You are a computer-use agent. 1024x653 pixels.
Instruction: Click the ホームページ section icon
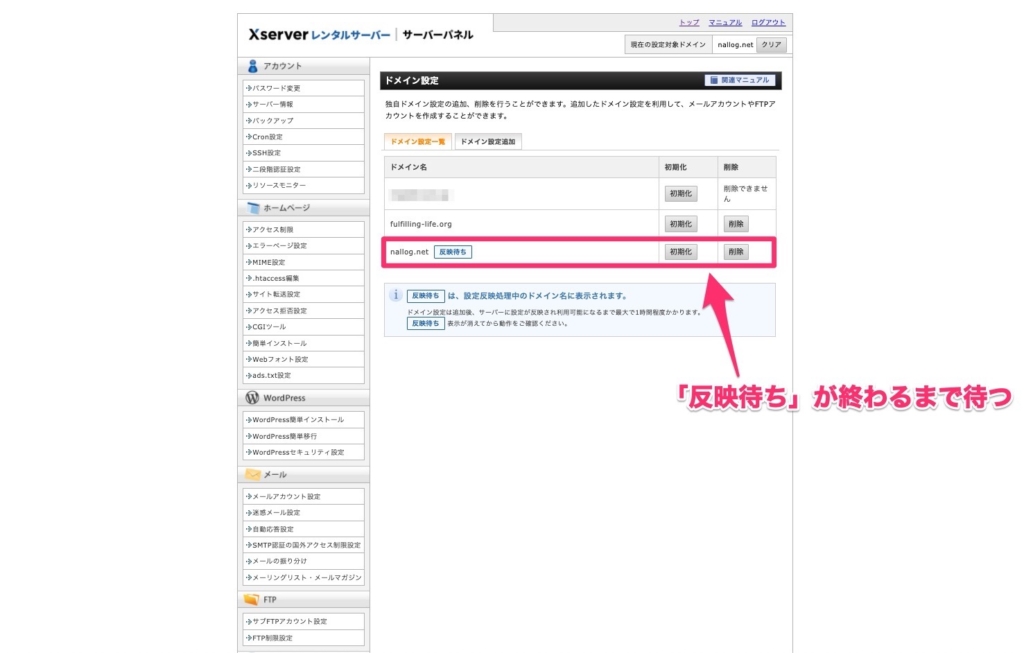pyautogui.click(x=252, y=208)
